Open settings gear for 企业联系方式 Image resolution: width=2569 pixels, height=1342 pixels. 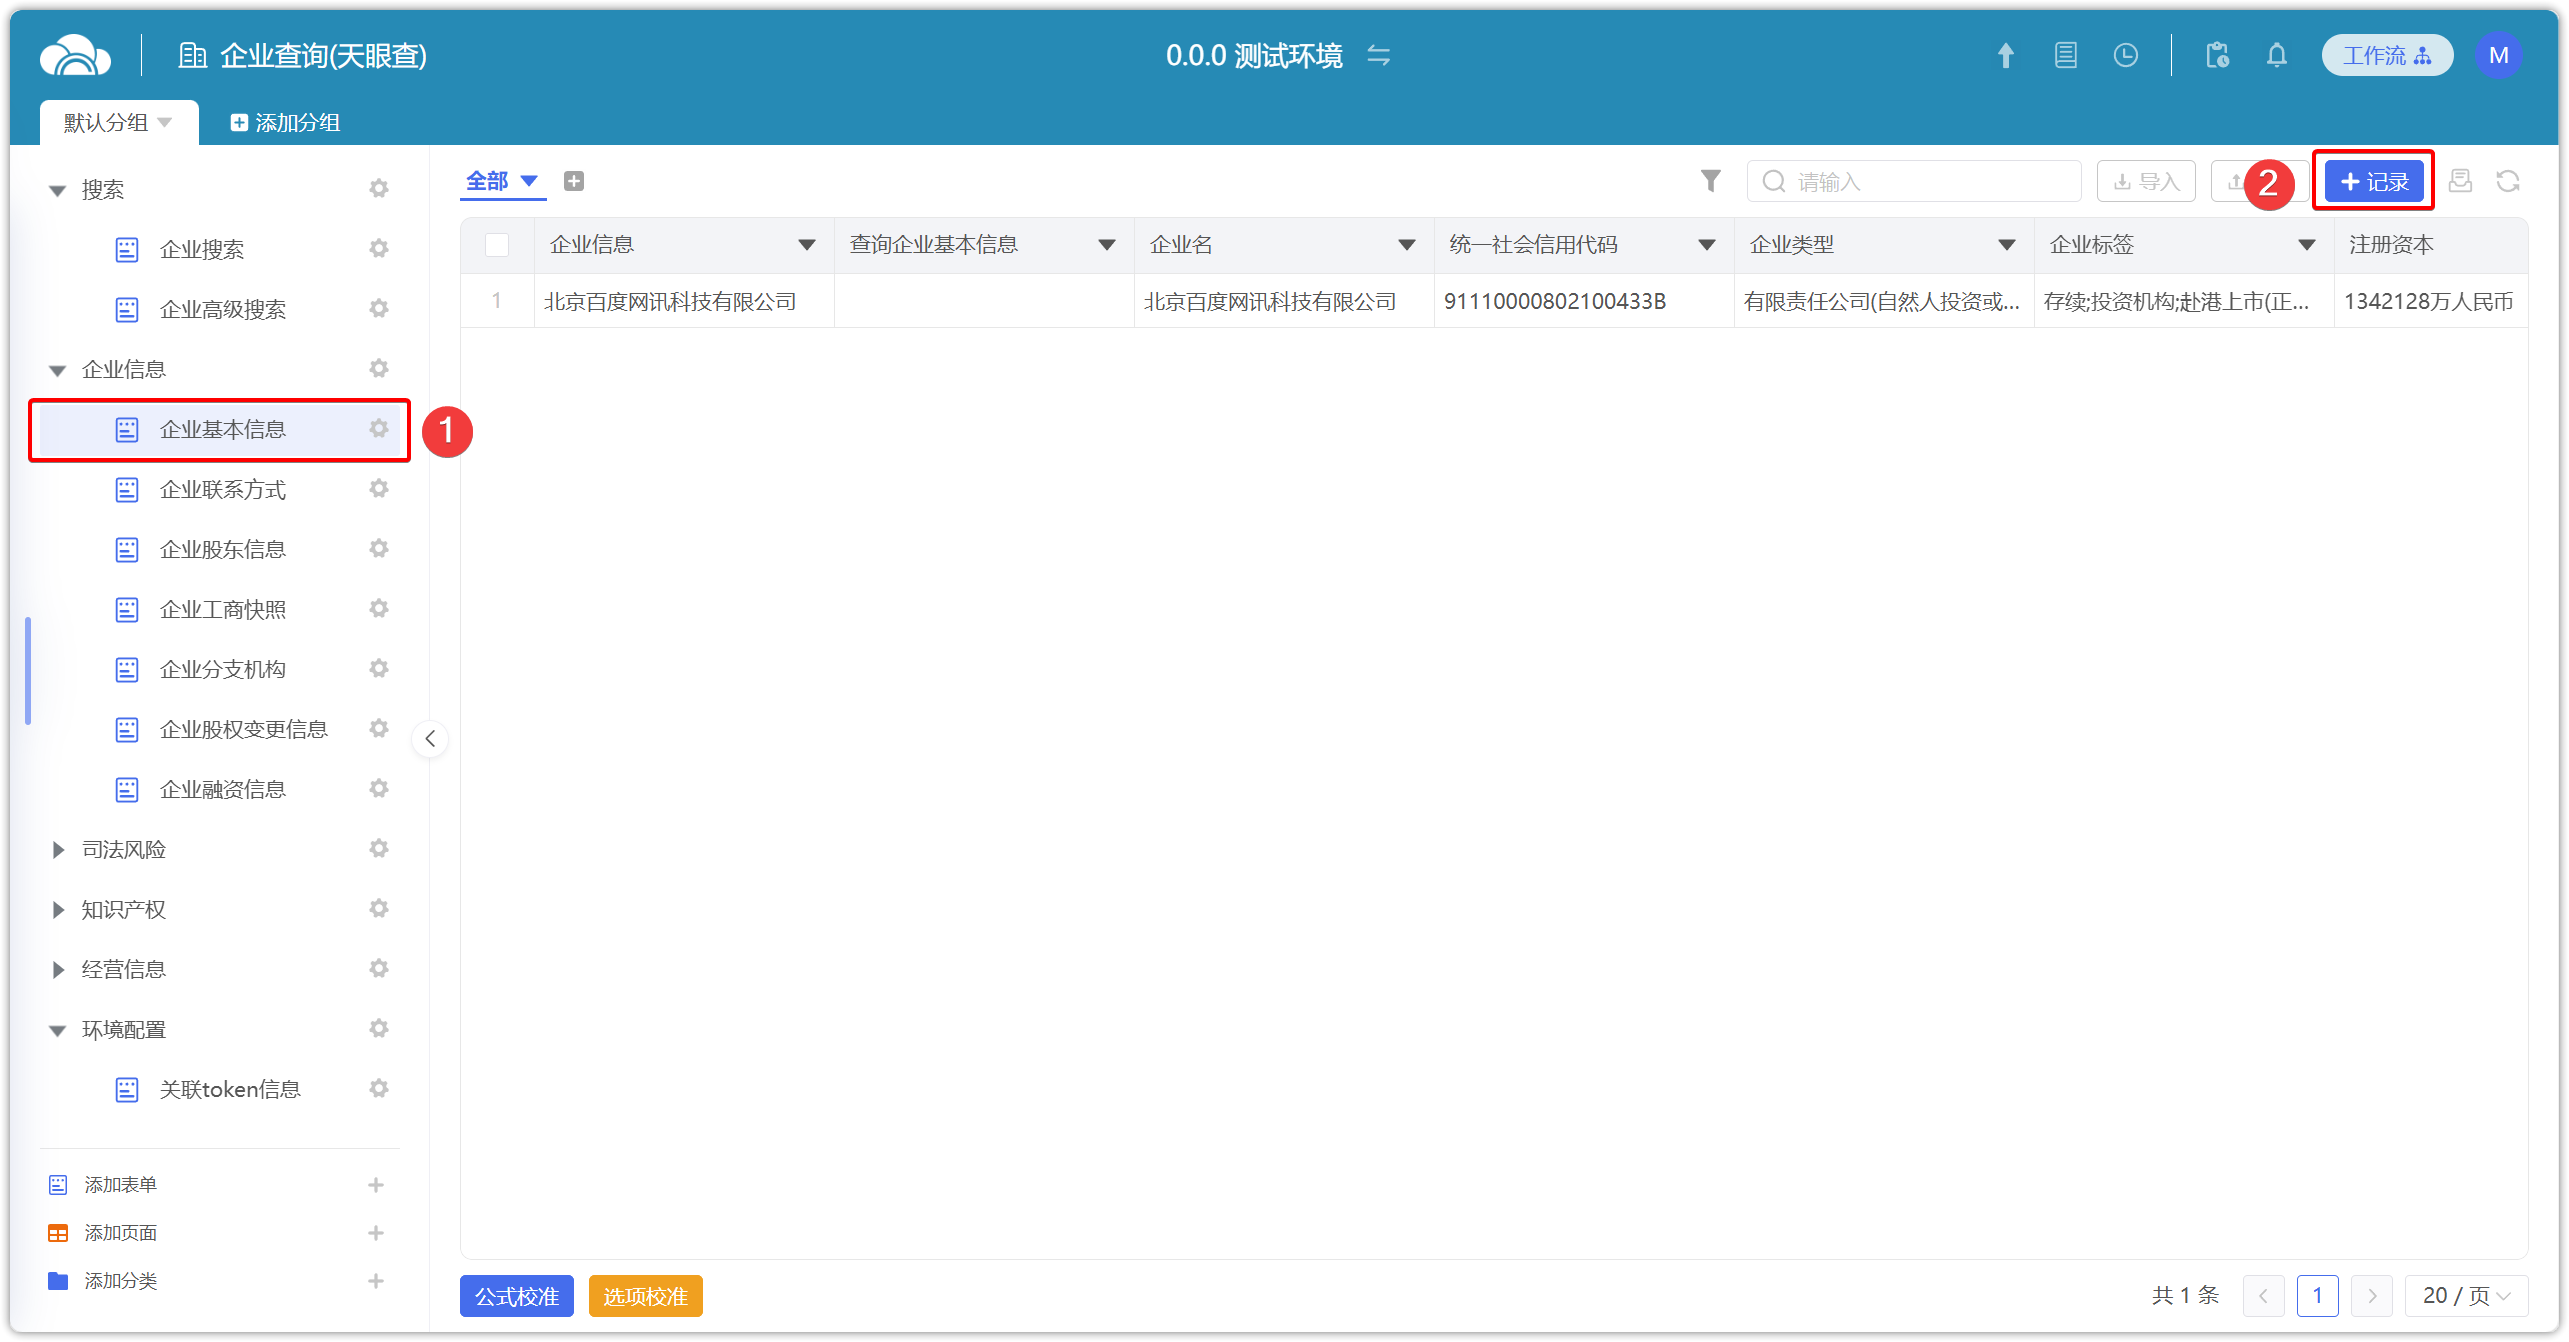[378, 489]
